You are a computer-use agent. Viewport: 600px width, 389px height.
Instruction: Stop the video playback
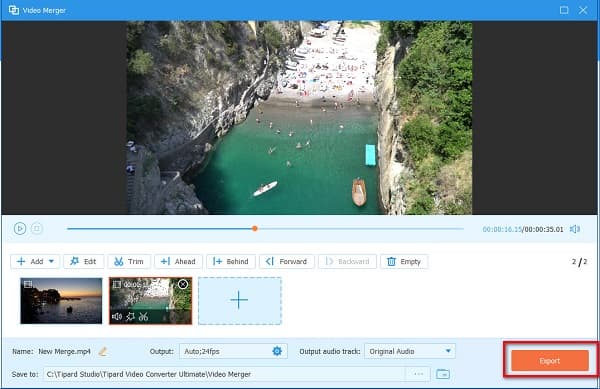click(37, 228)
